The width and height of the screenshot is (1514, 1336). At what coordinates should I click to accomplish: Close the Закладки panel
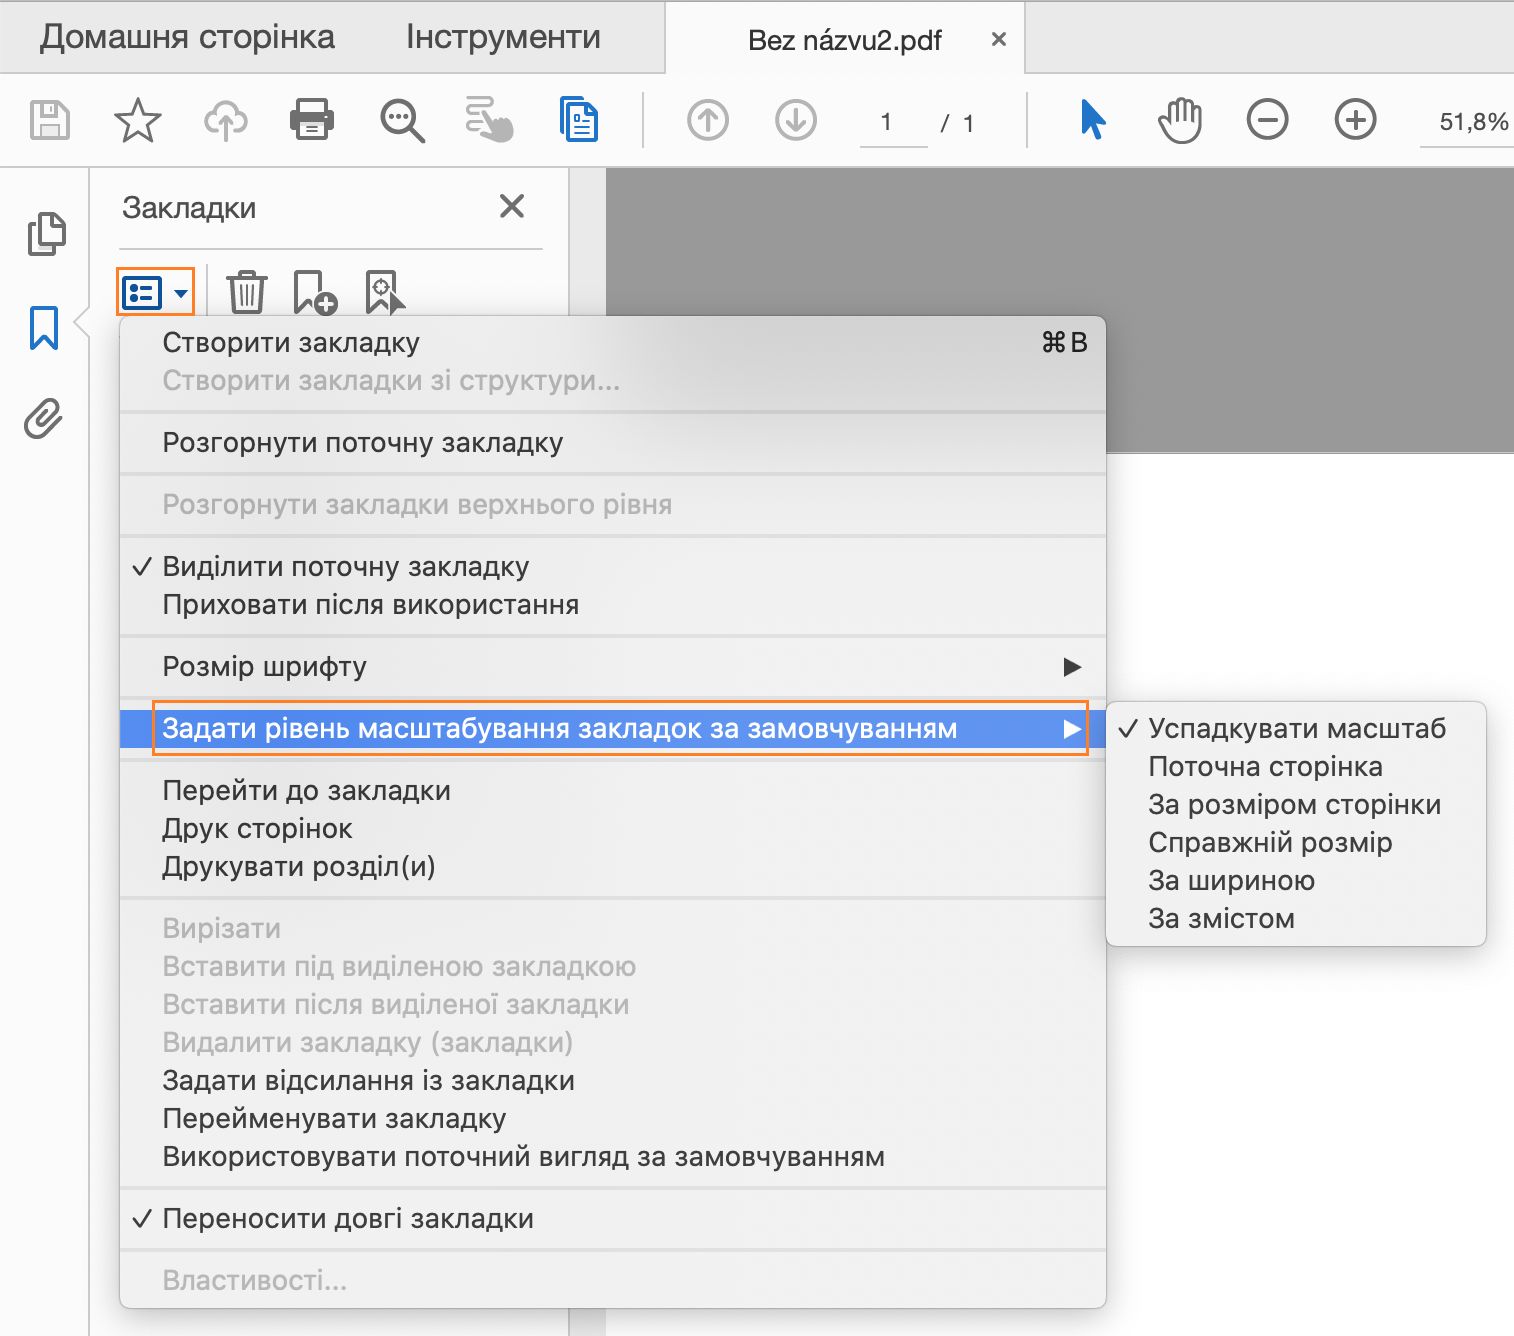click(512, 207)
